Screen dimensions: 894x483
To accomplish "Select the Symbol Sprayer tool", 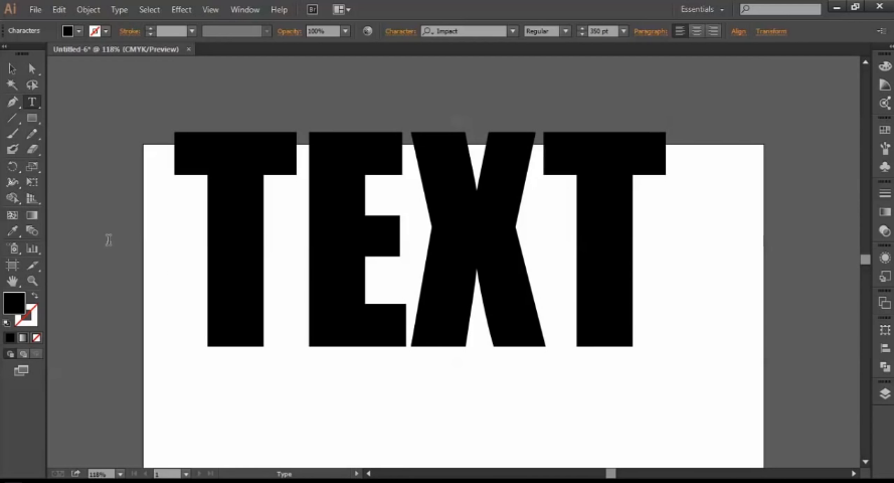I will click(x=12, y=249).
